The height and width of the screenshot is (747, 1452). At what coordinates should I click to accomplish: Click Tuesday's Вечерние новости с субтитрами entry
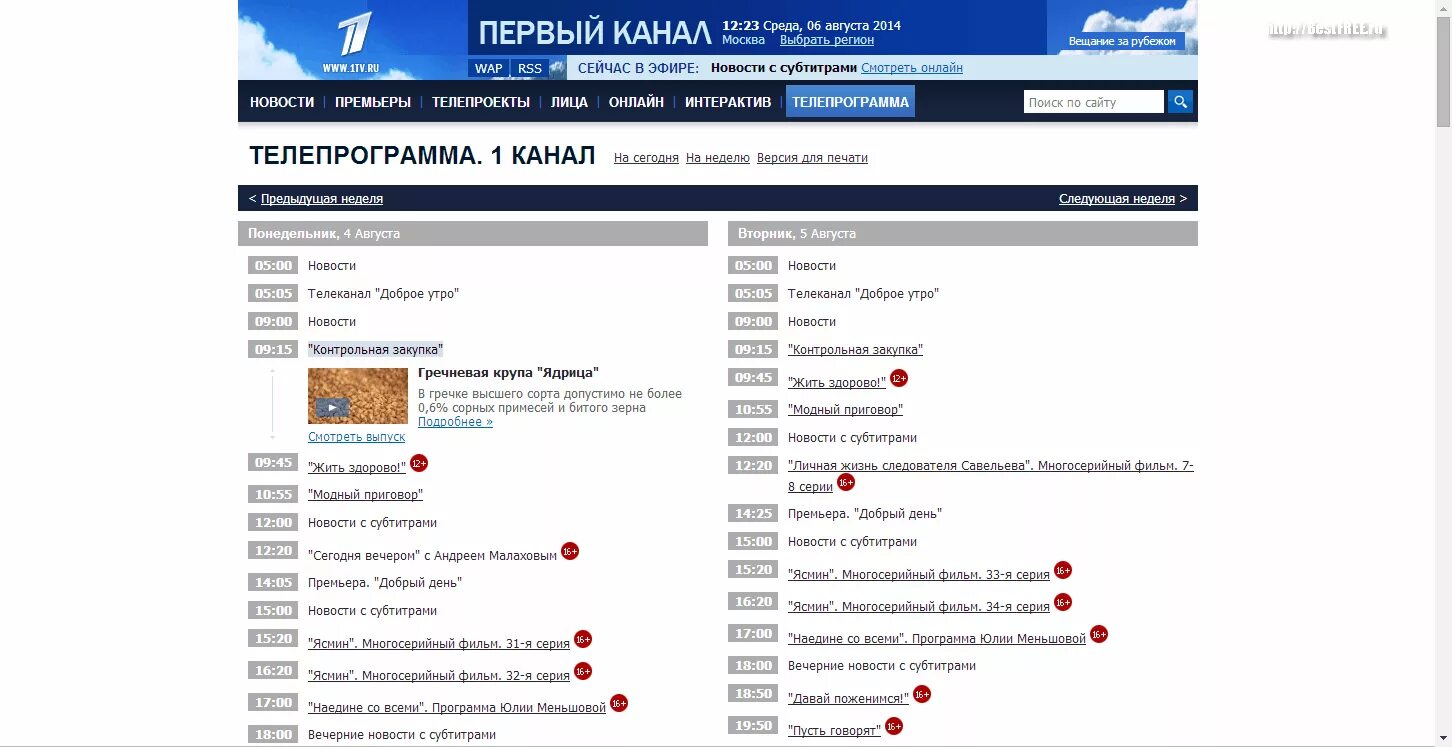click(x=882, y=666)
